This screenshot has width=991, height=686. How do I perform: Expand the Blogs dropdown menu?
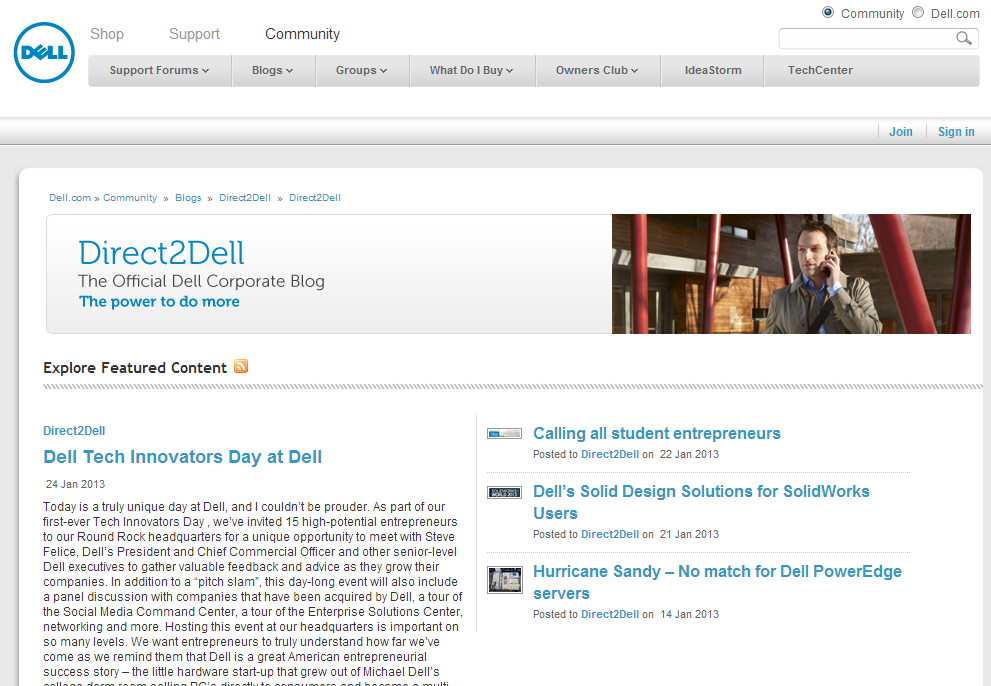(x=273, y=70)
